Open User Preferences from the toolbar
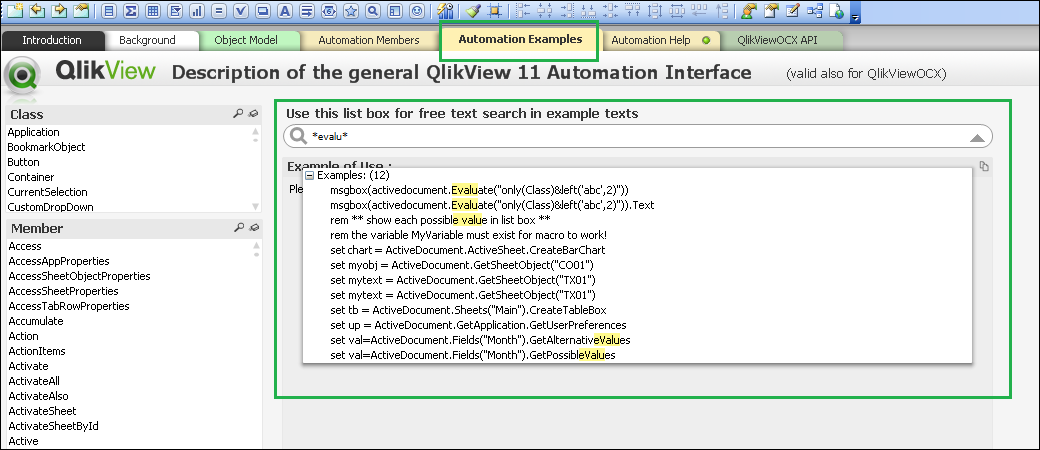Screen dimensions: 1040x450 pos(749,11)
